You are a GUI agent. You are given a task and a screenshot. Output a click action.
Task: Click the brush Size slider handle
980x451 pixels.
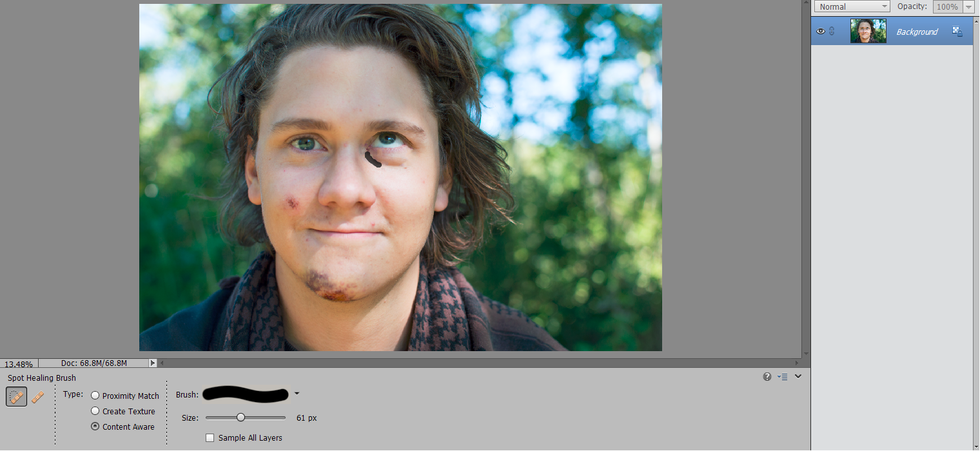(241, 417)
